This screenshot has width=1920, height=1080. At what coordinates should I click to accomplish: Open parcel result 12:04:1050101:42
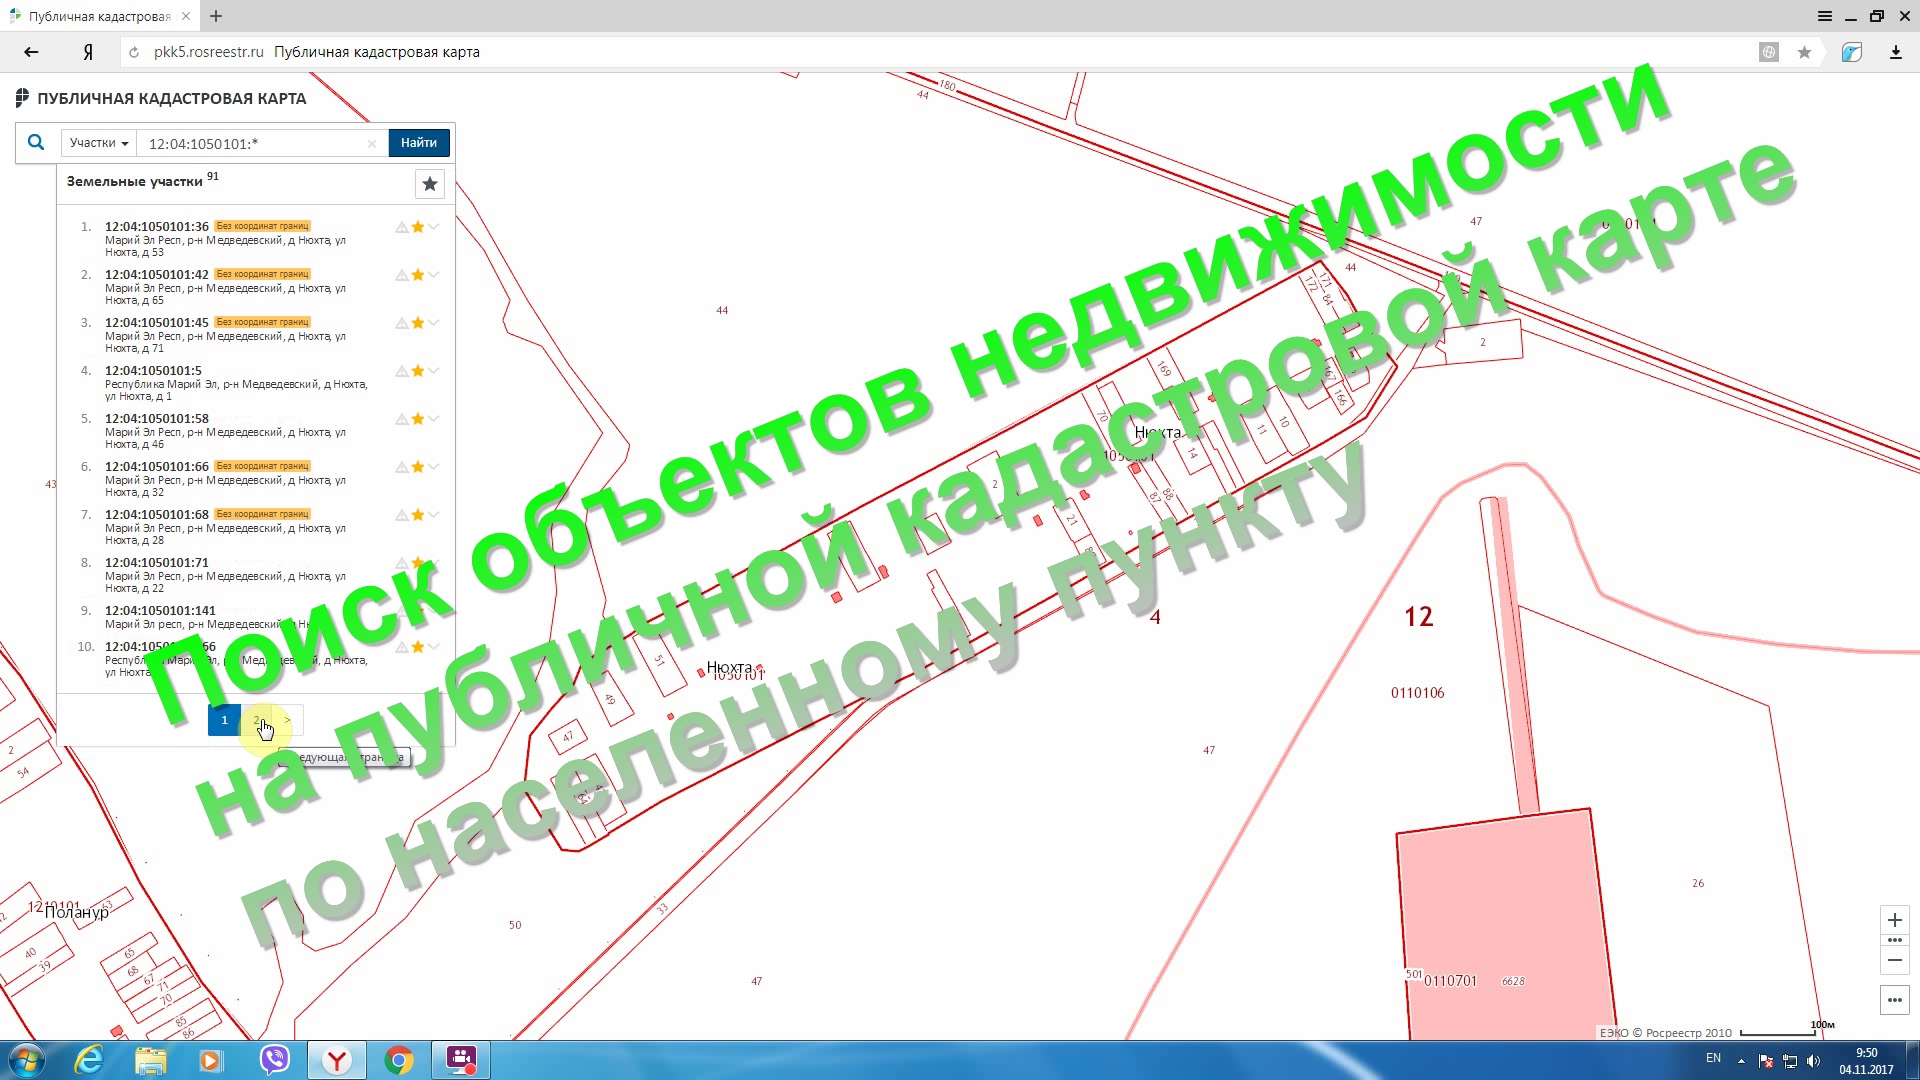[157, 275]
